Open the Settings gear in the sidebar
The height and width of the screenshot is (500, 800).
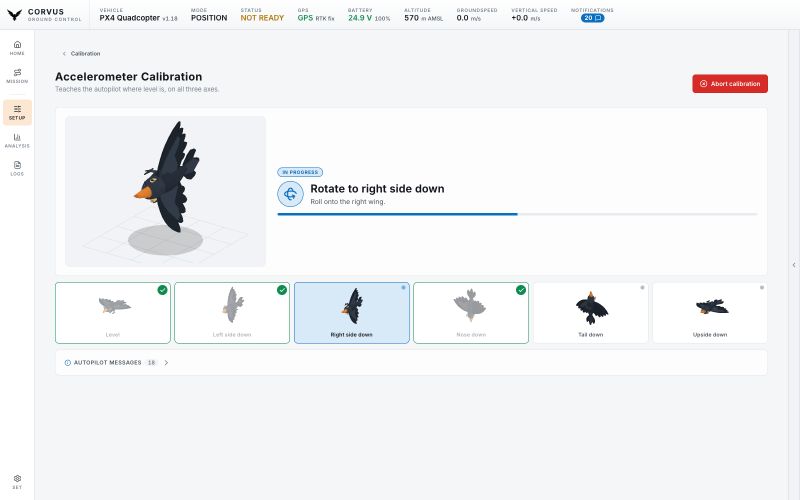click(17, 482)
